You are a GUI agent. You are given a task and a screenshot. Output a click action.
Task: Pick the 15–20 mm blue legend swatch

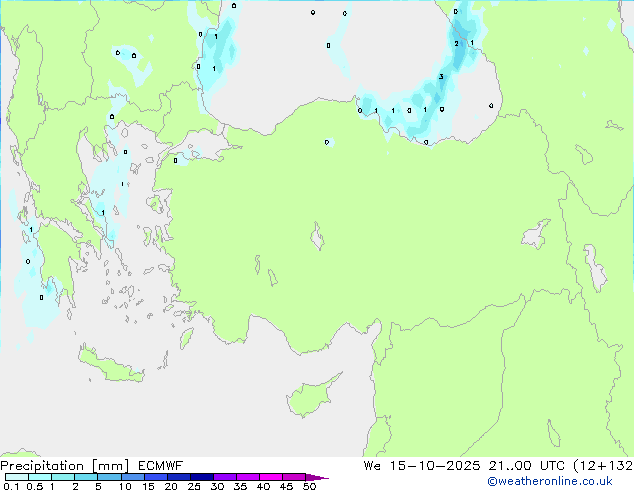pyautogui.click(x=155, y=477)
